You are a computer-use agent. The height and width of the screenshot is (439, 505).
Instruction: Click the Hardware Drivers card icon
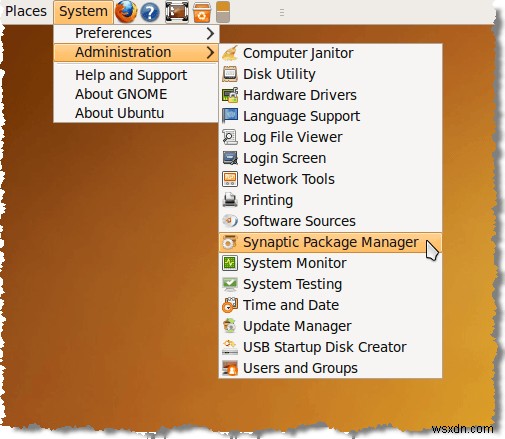[x=230, y=95]
